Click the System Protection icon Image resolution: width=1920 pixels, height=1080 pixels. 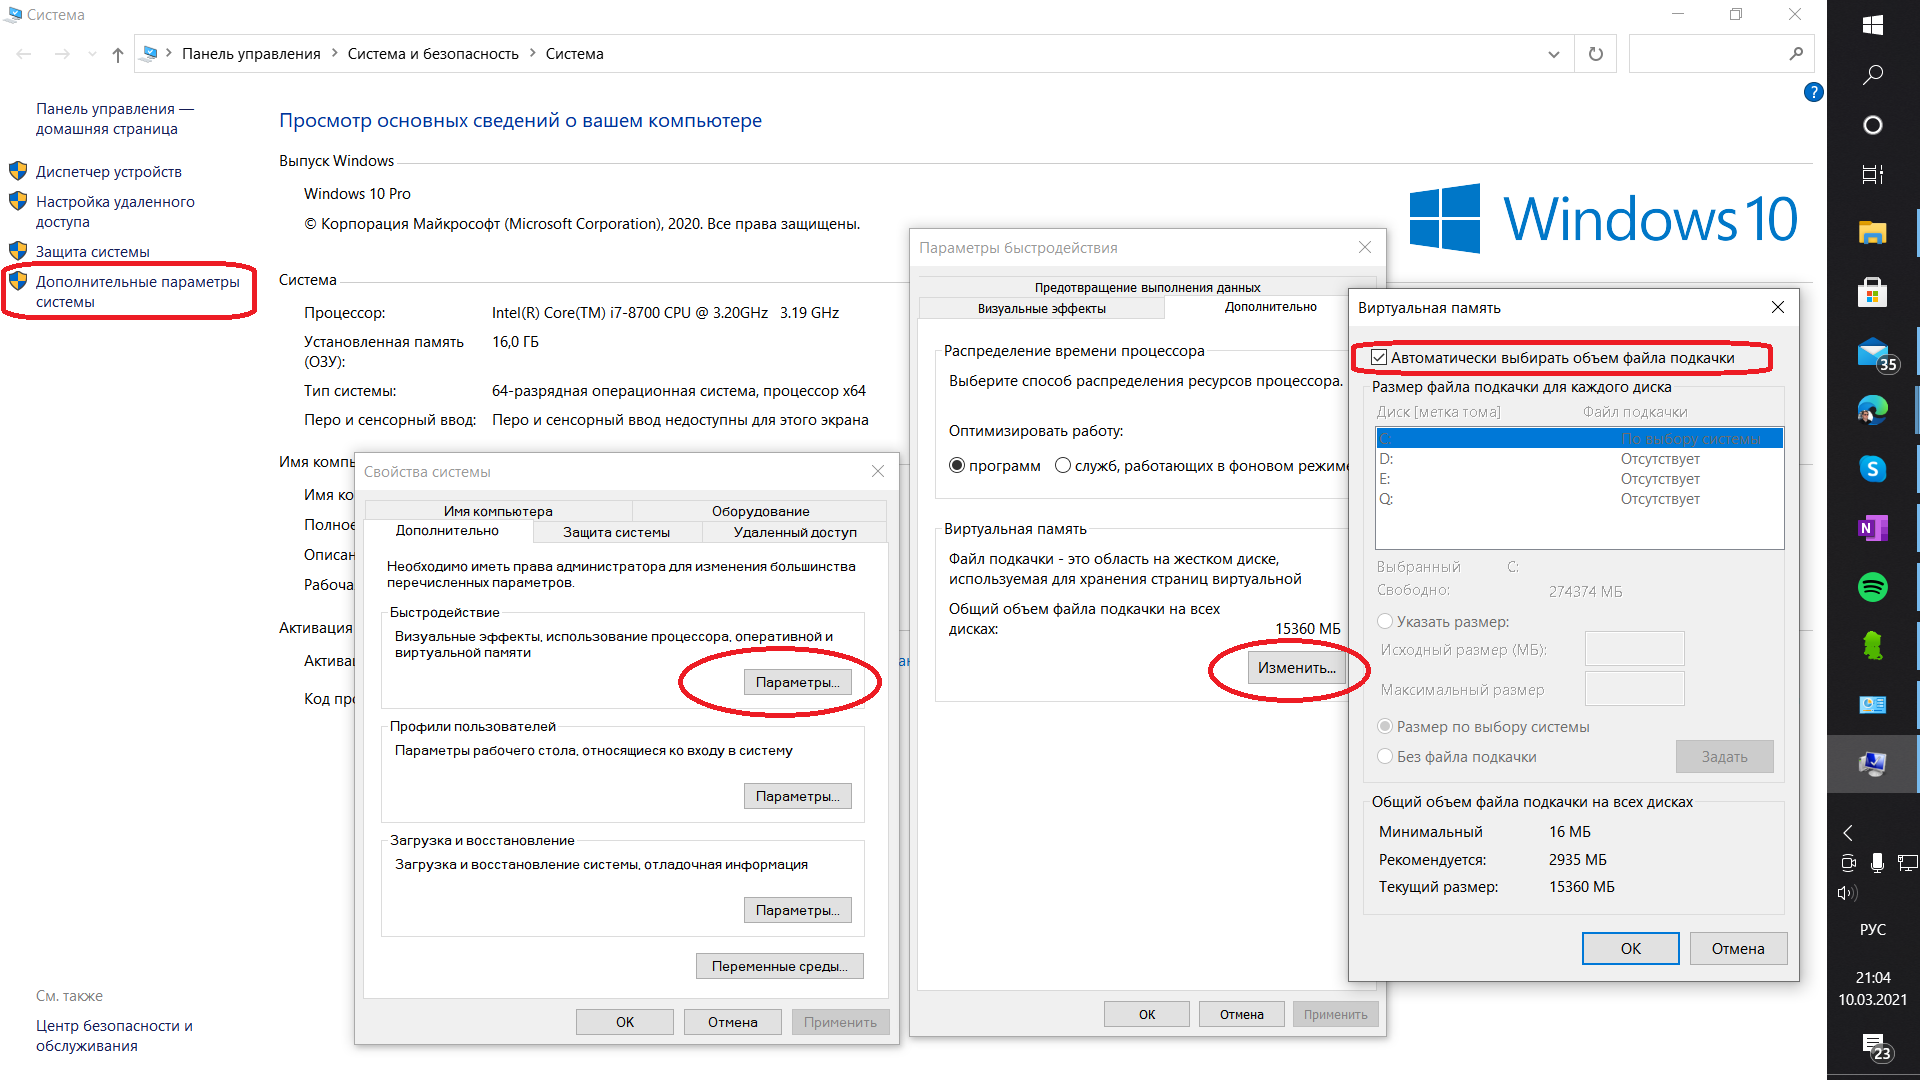click(x=20, y=251)
